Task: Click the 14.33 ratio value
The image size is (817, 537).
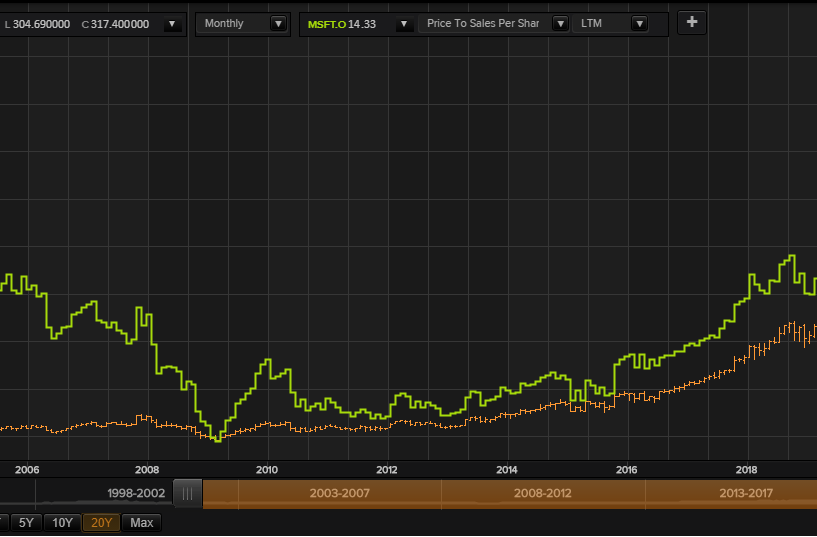Action: click(362, 24)
